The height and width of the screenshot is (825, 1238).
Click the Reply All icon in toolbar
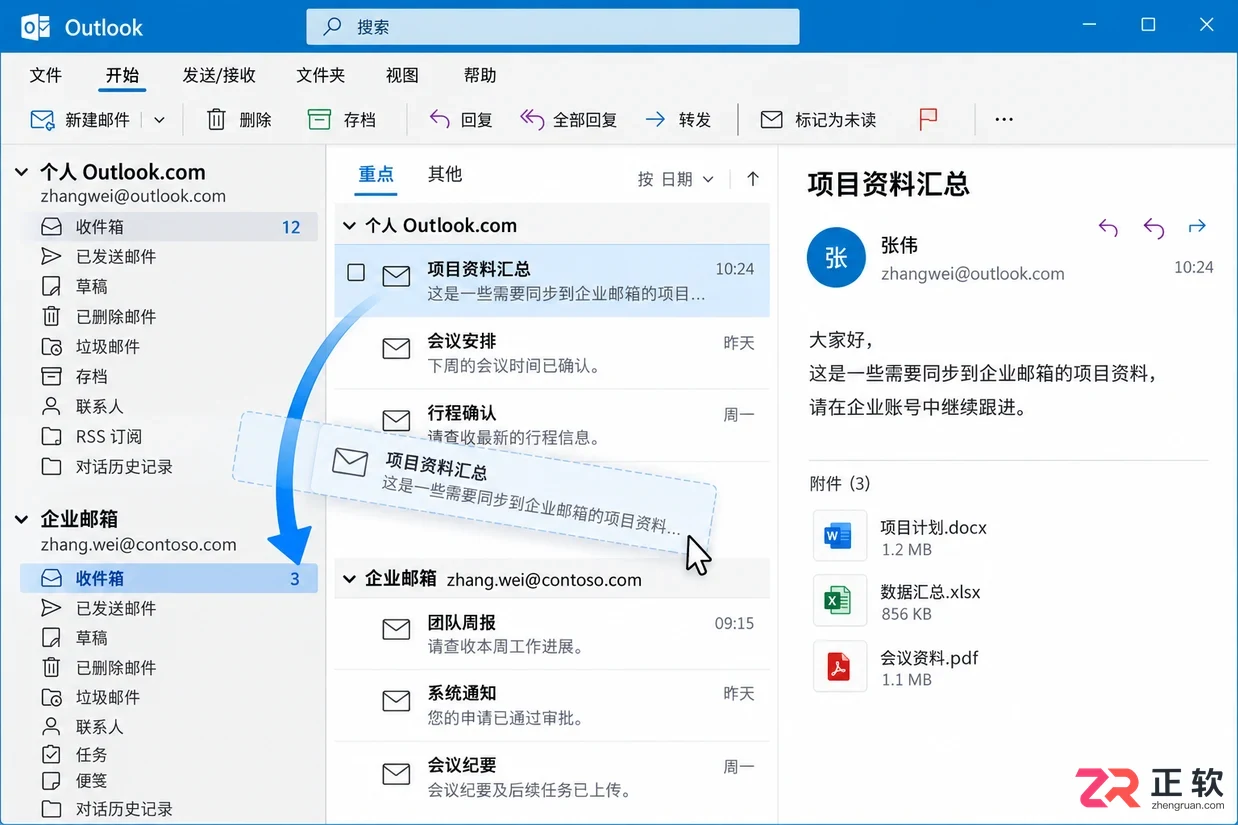532,120
